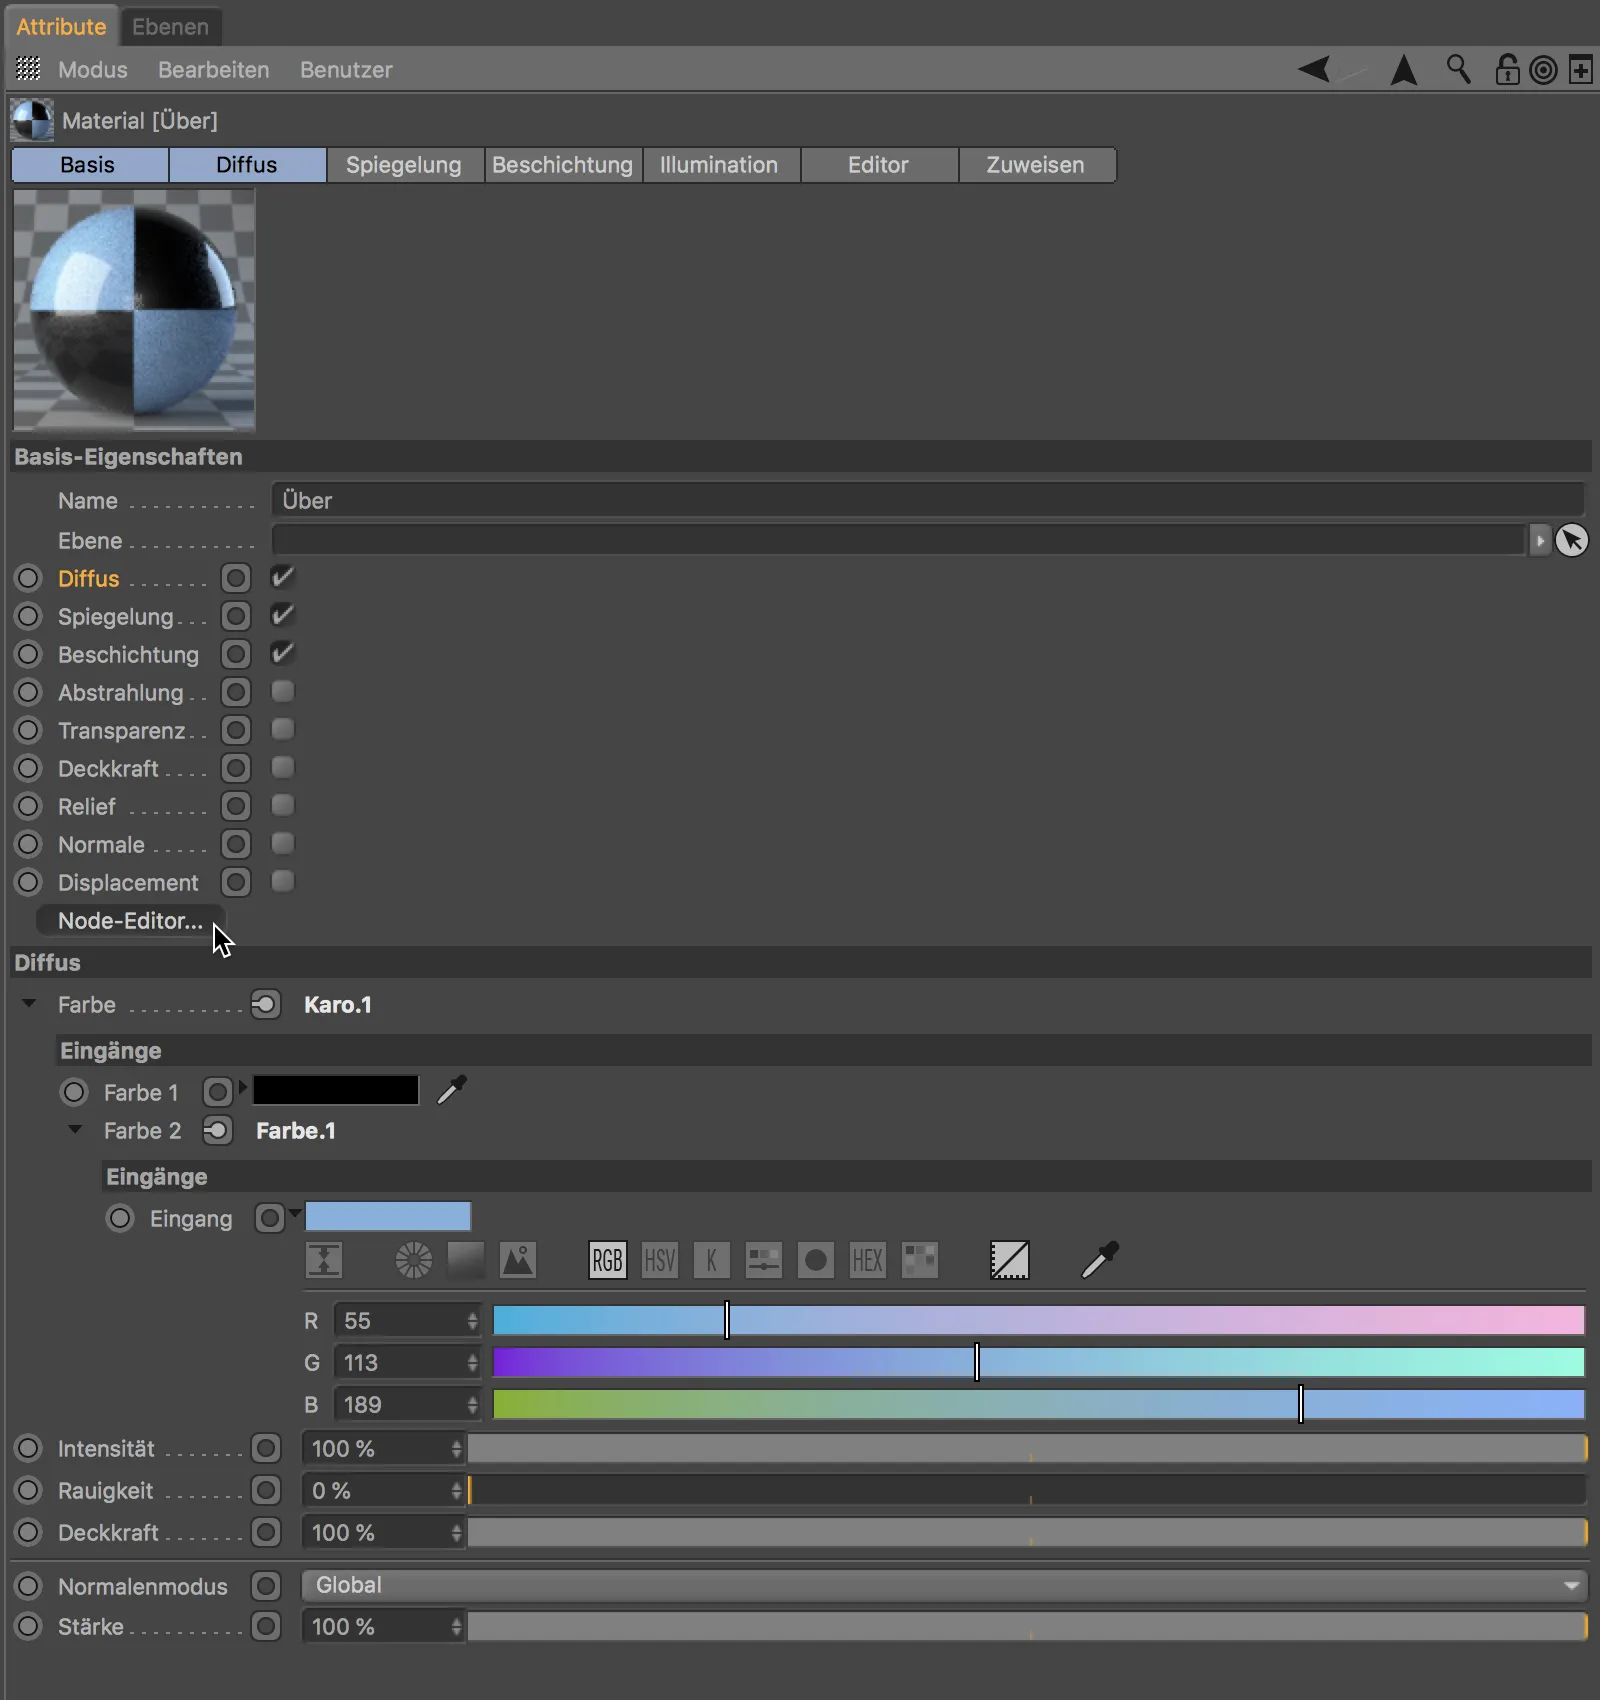Select RGB slider mode
The image size is (1600, 1700).
pyautogui.click(x=607, y=1260)
